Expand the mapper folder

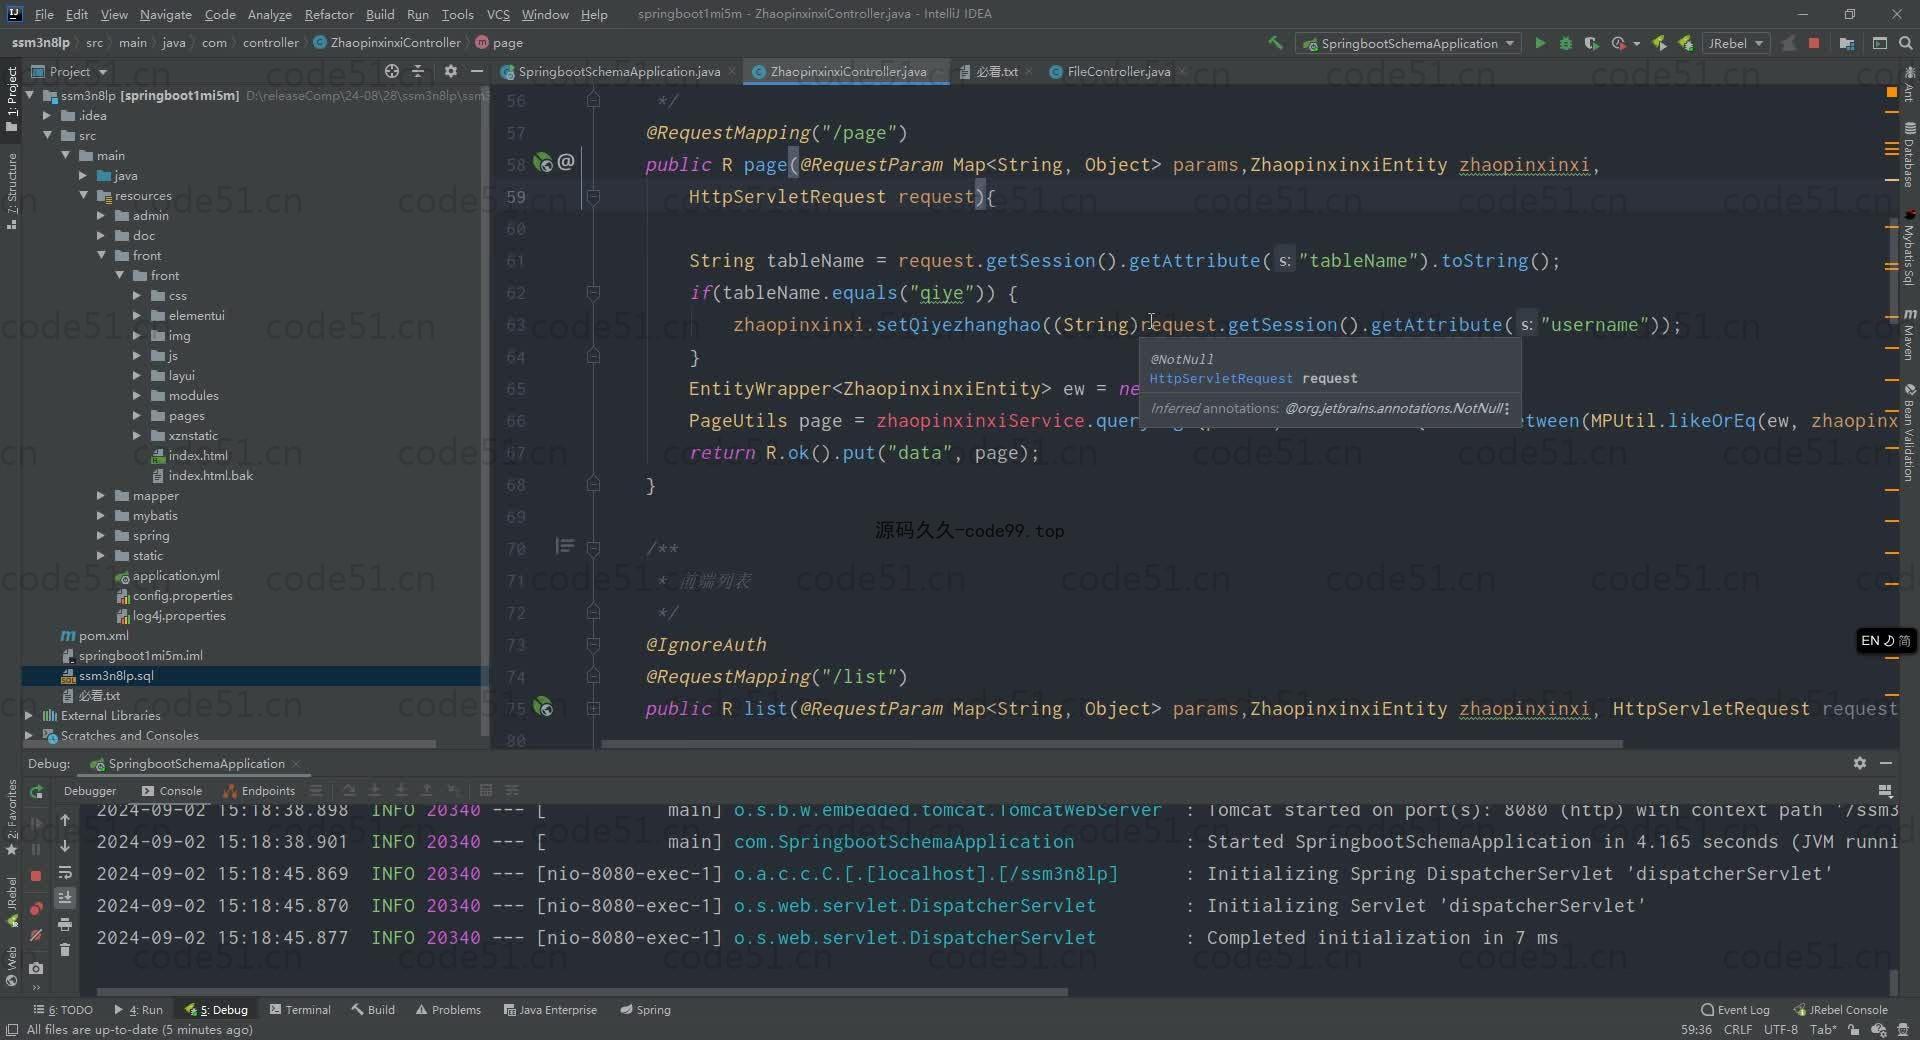click(x=101, y=495)
